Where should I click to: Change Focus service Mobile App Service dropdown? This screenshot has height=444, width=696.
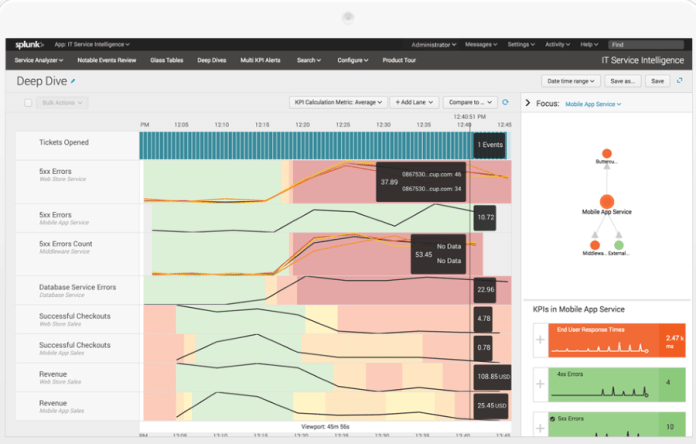pos(593,104)
